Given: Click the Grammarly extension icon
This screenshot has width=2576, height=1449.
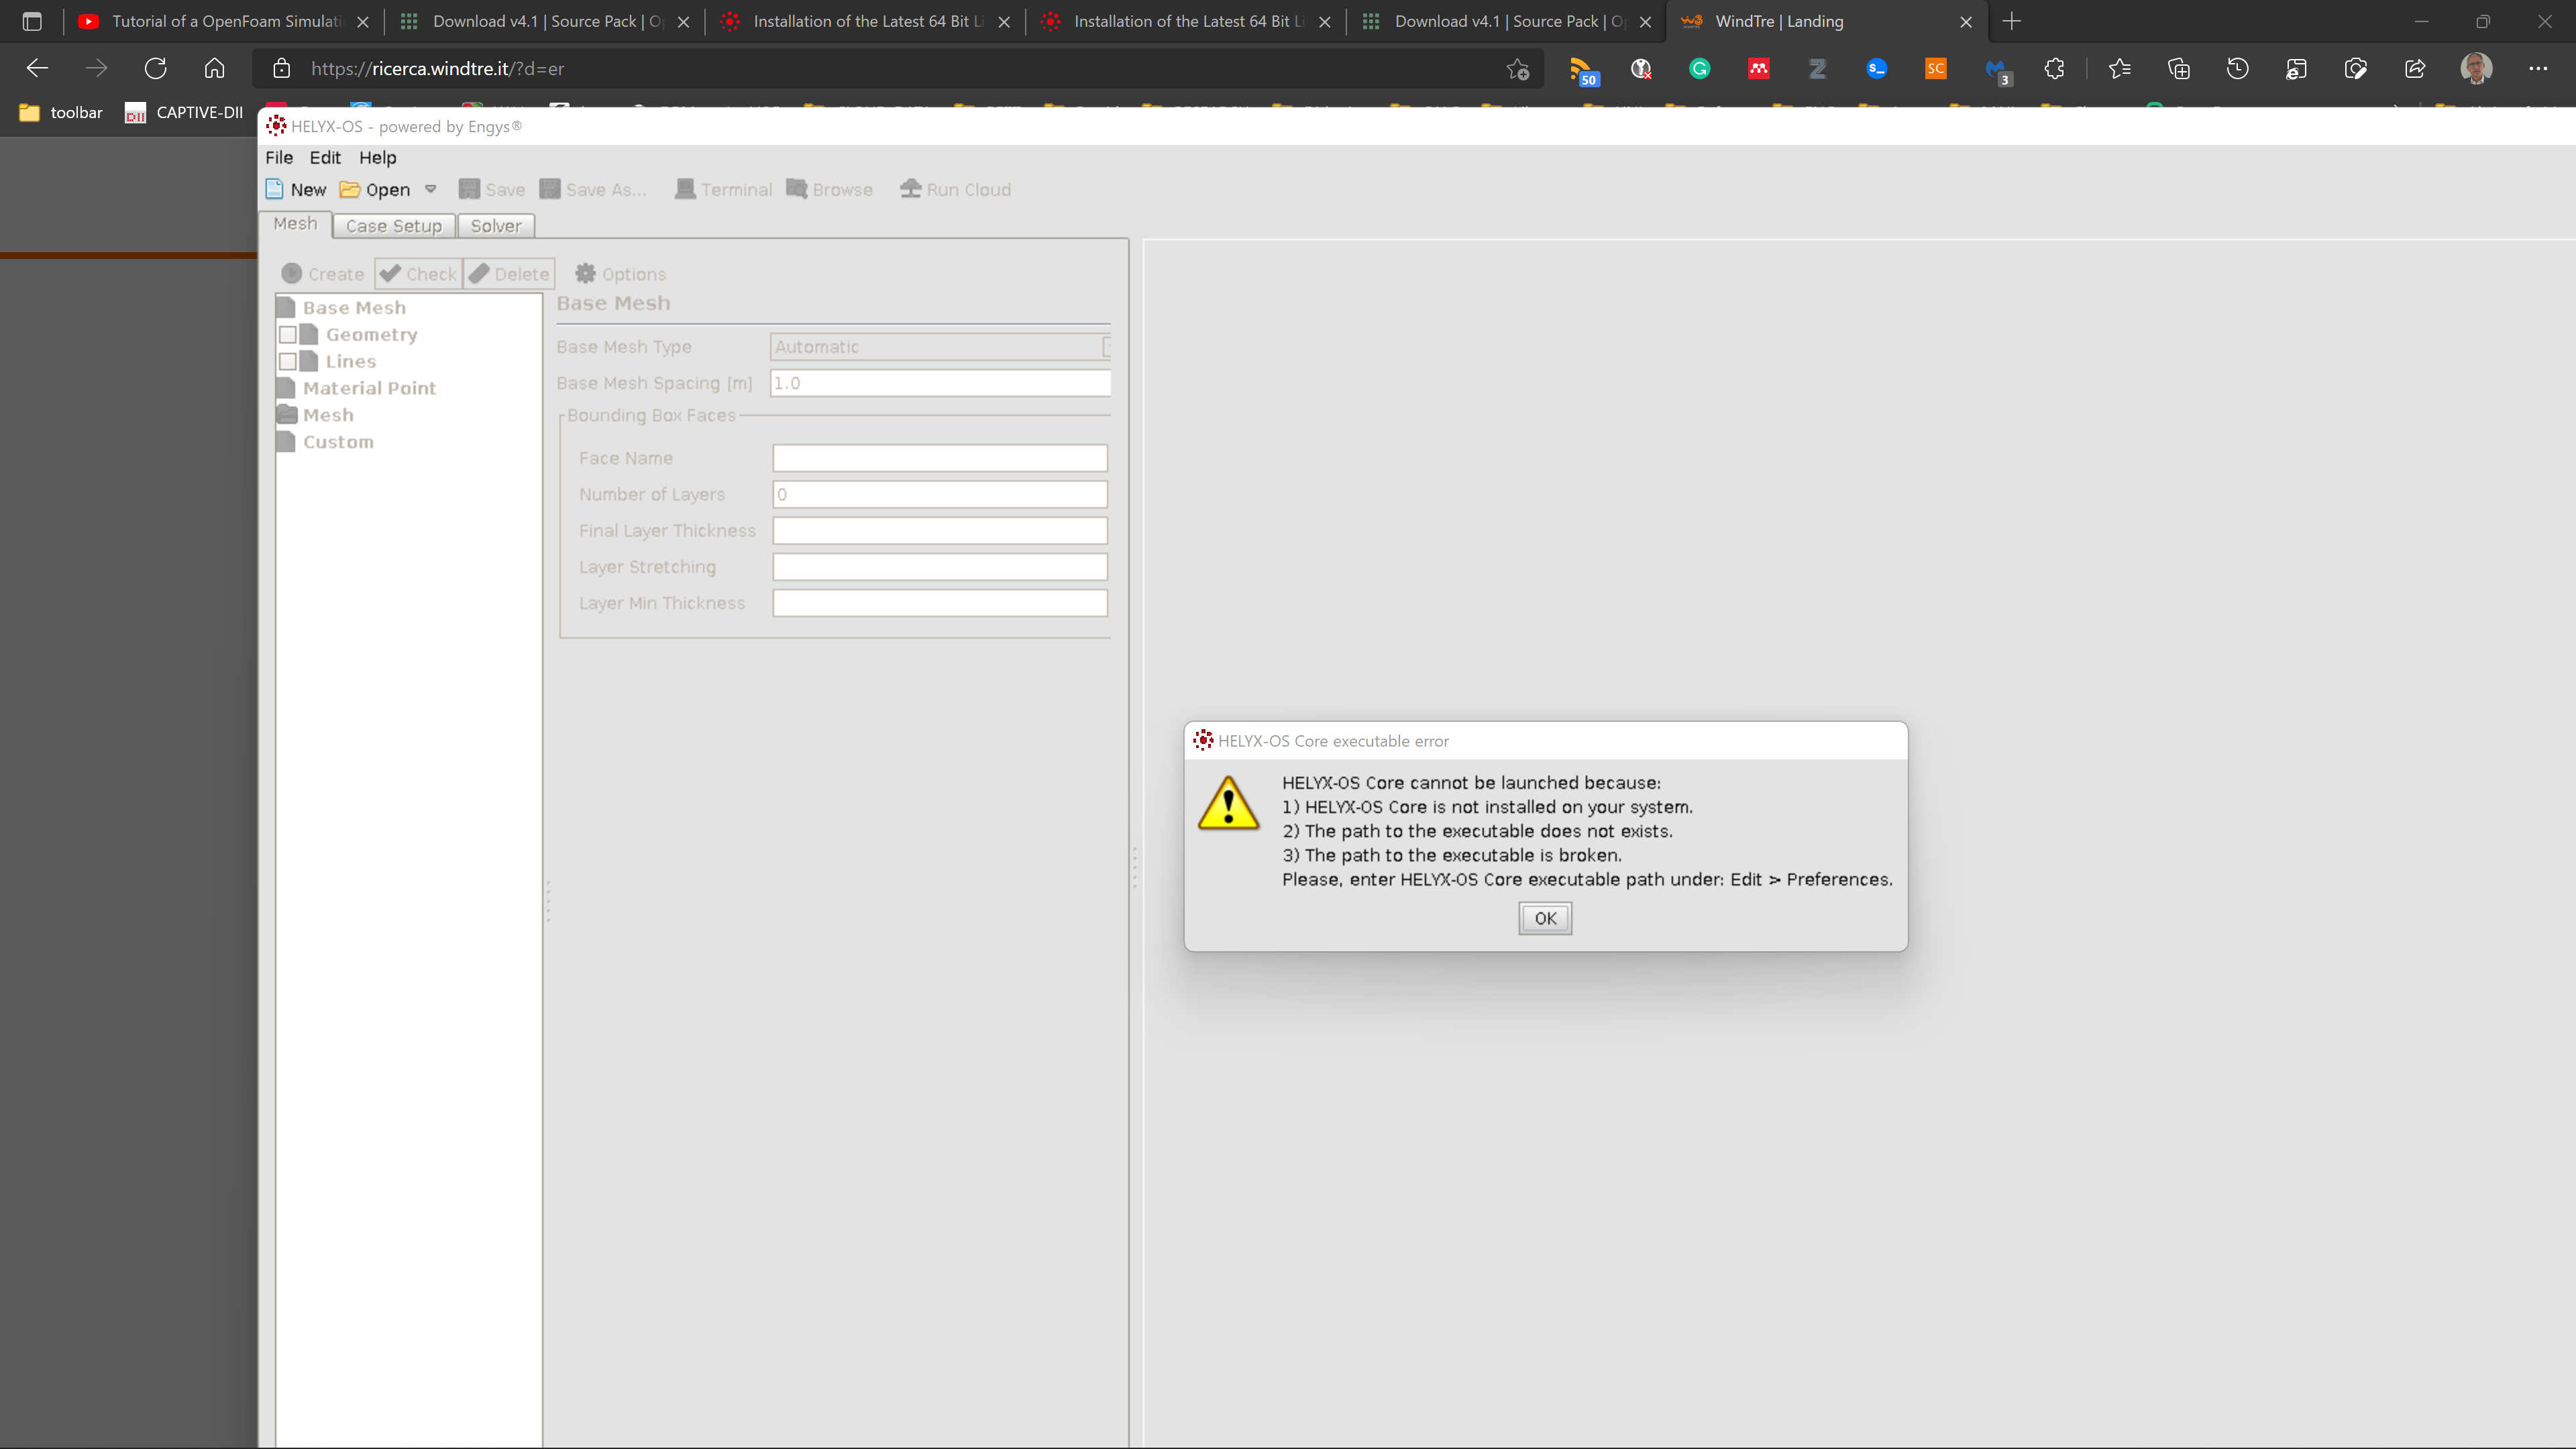Looking at the screenshot, I should coord(1699,68).
